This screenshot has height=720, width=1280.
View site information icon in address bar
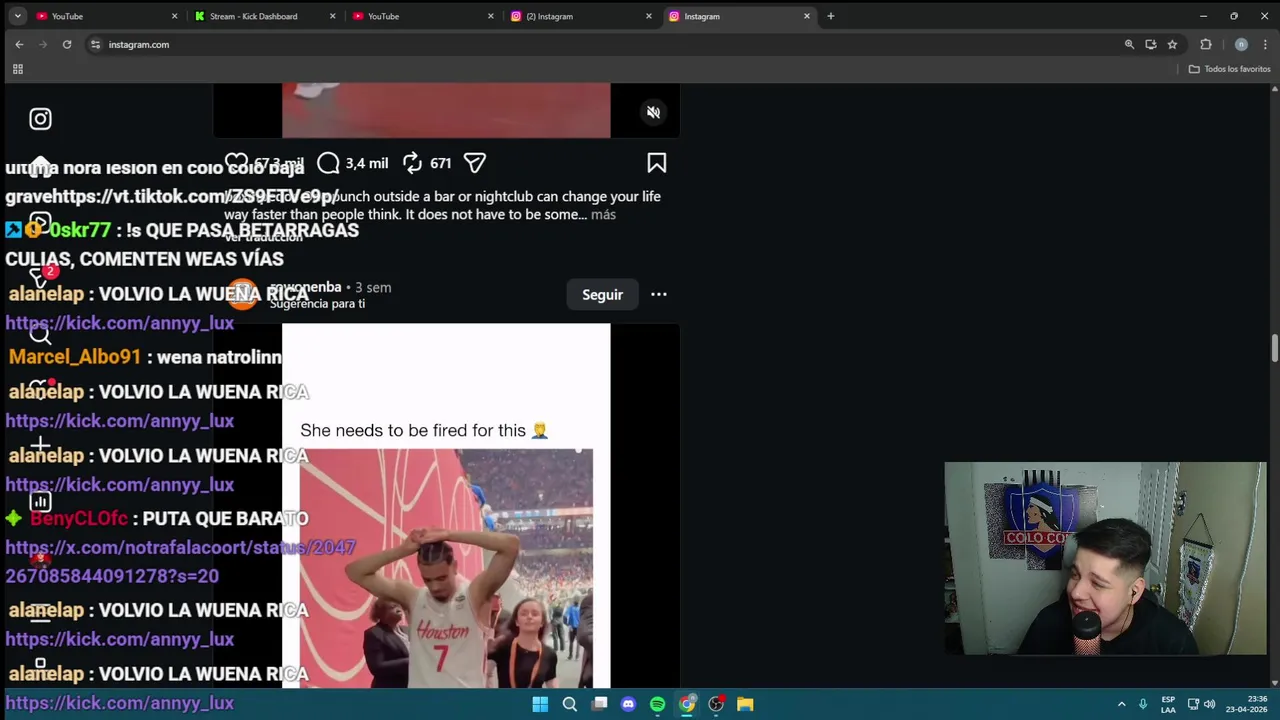(95, 44)
